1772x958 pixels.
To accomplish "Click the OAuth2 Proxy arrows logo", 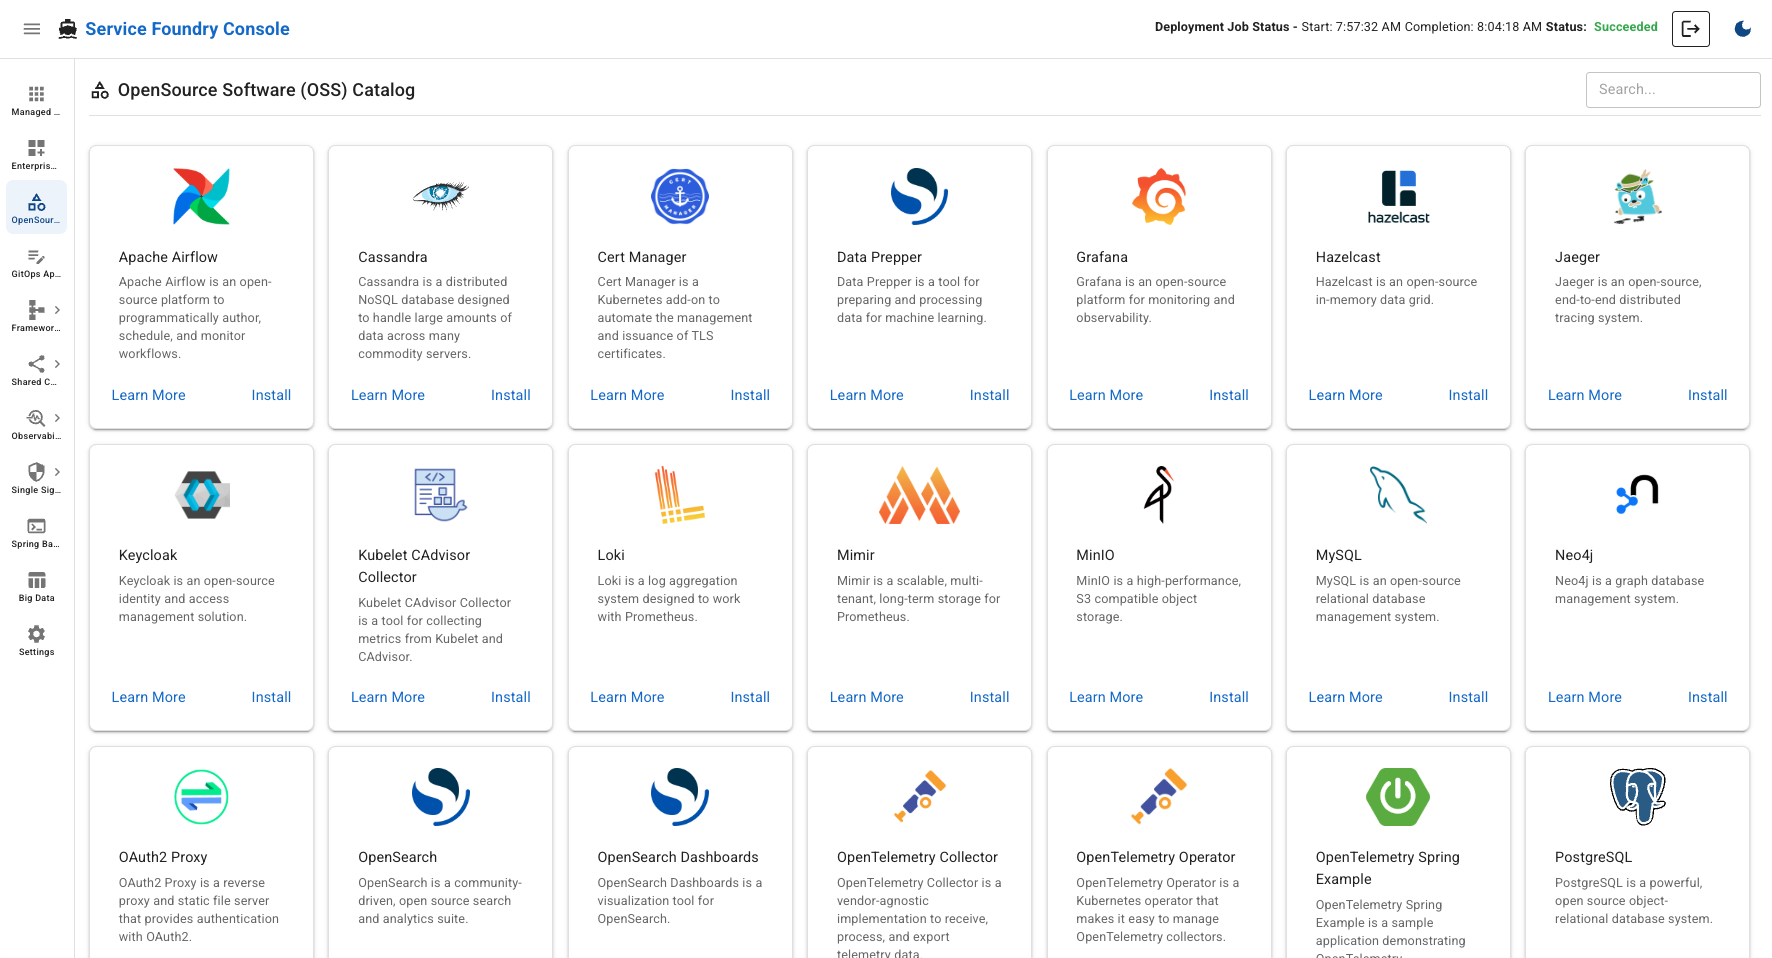I will [201, 796].
